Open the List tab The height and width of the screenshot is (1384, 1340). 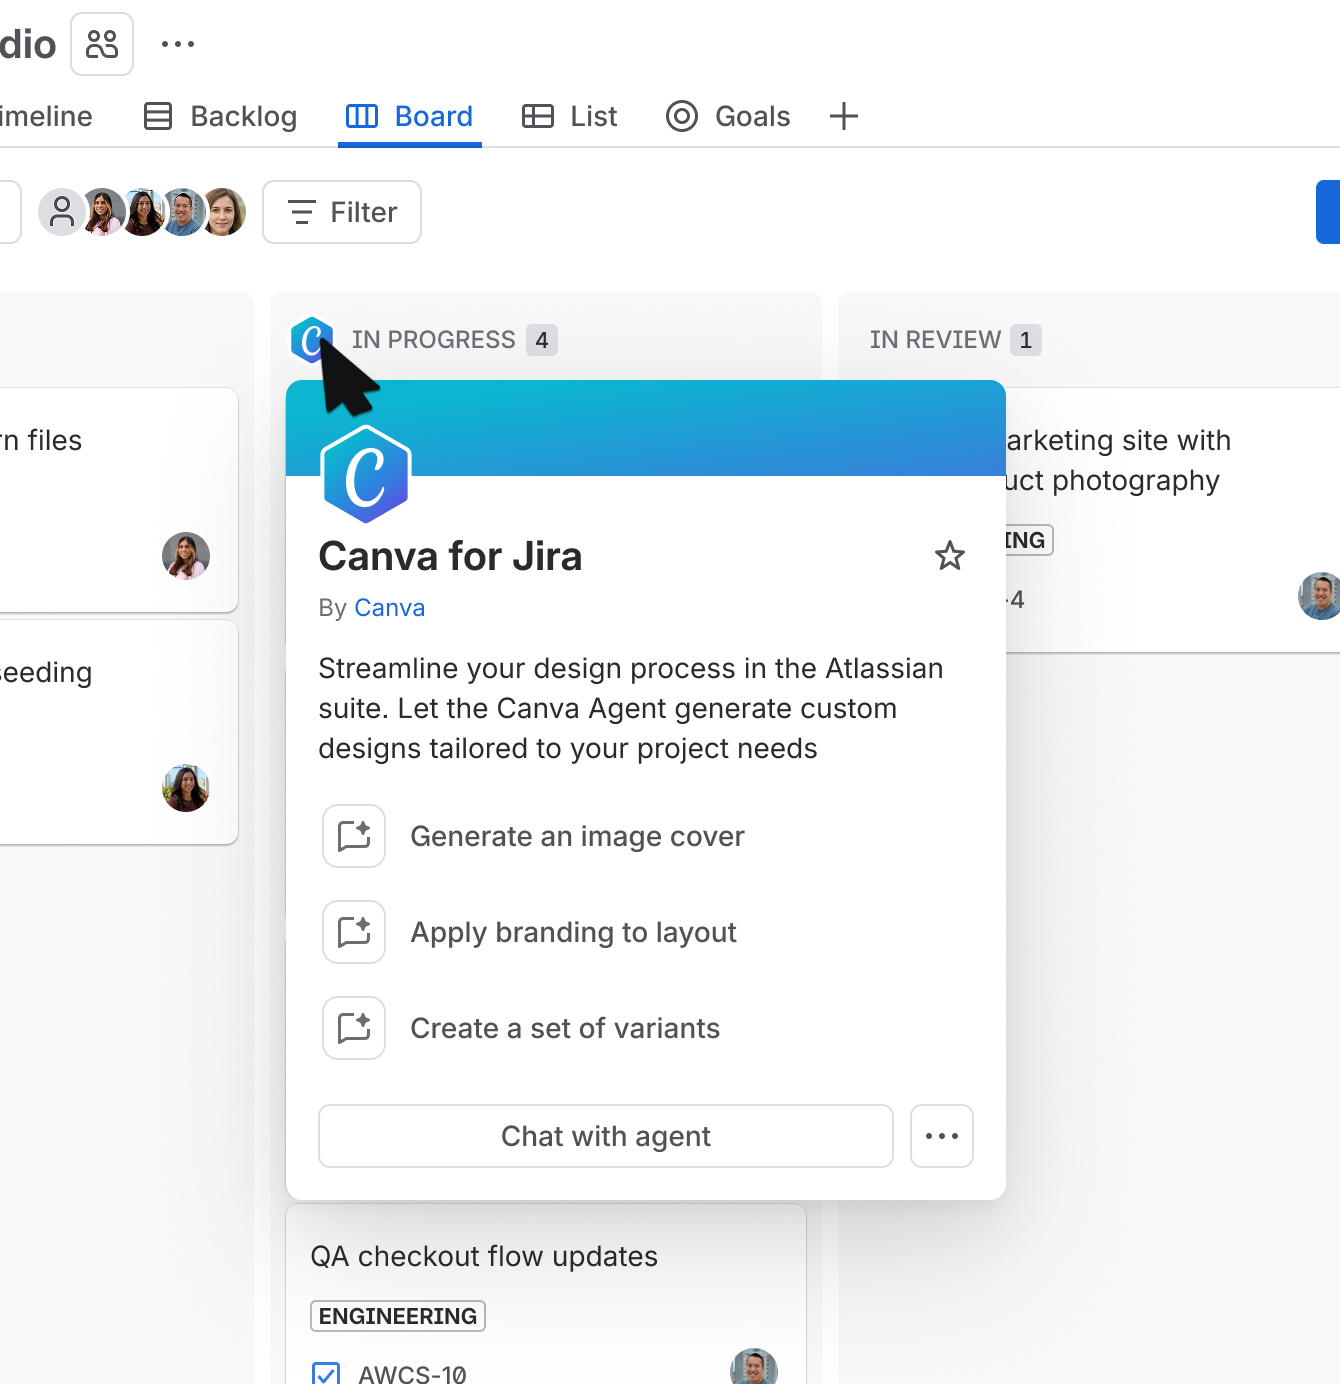tap(570, 116)
